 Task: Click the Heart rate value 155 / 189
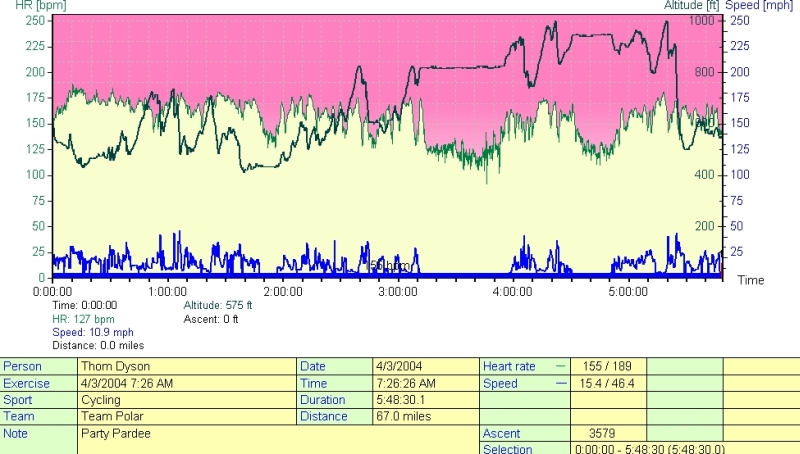(x=608, y=367)
